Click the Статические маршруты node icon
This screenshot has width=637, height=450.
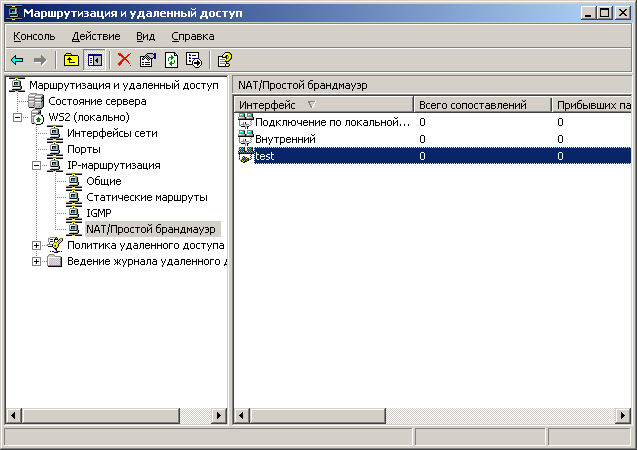[74, 197]
